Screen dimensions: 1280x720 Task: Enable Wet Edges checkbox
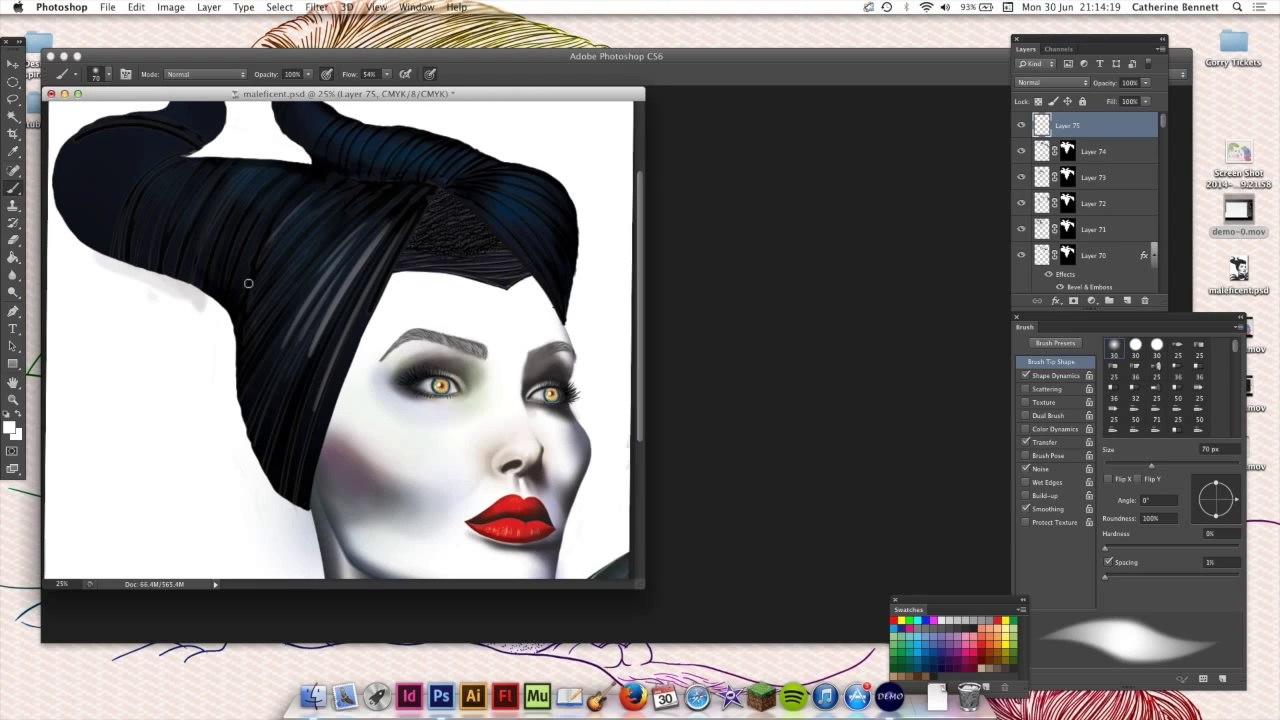click(x=1025, y=482)
